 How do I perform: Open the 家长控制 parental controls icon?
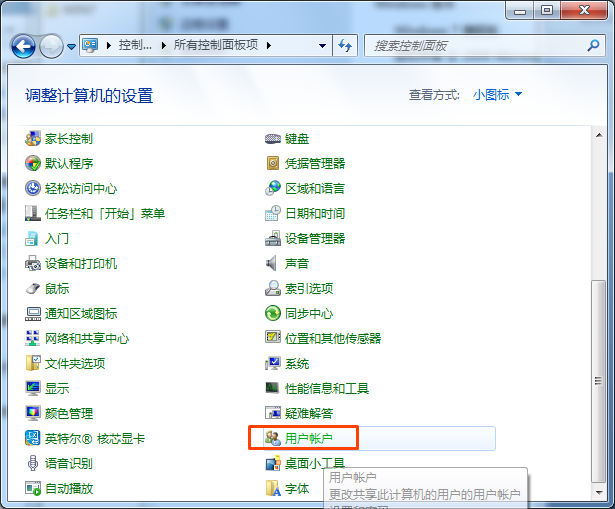[33, 138]
